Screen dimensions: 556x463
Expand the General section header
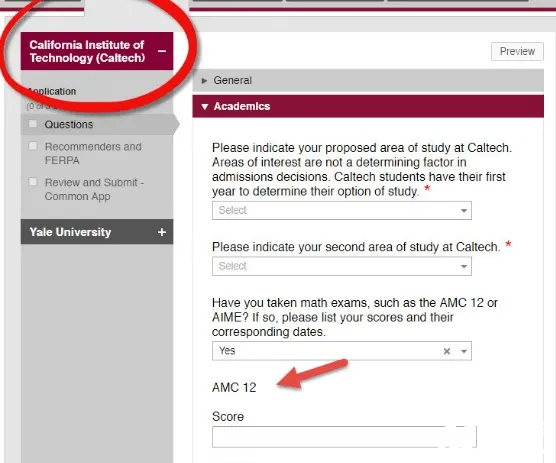[x=368, y=81]
